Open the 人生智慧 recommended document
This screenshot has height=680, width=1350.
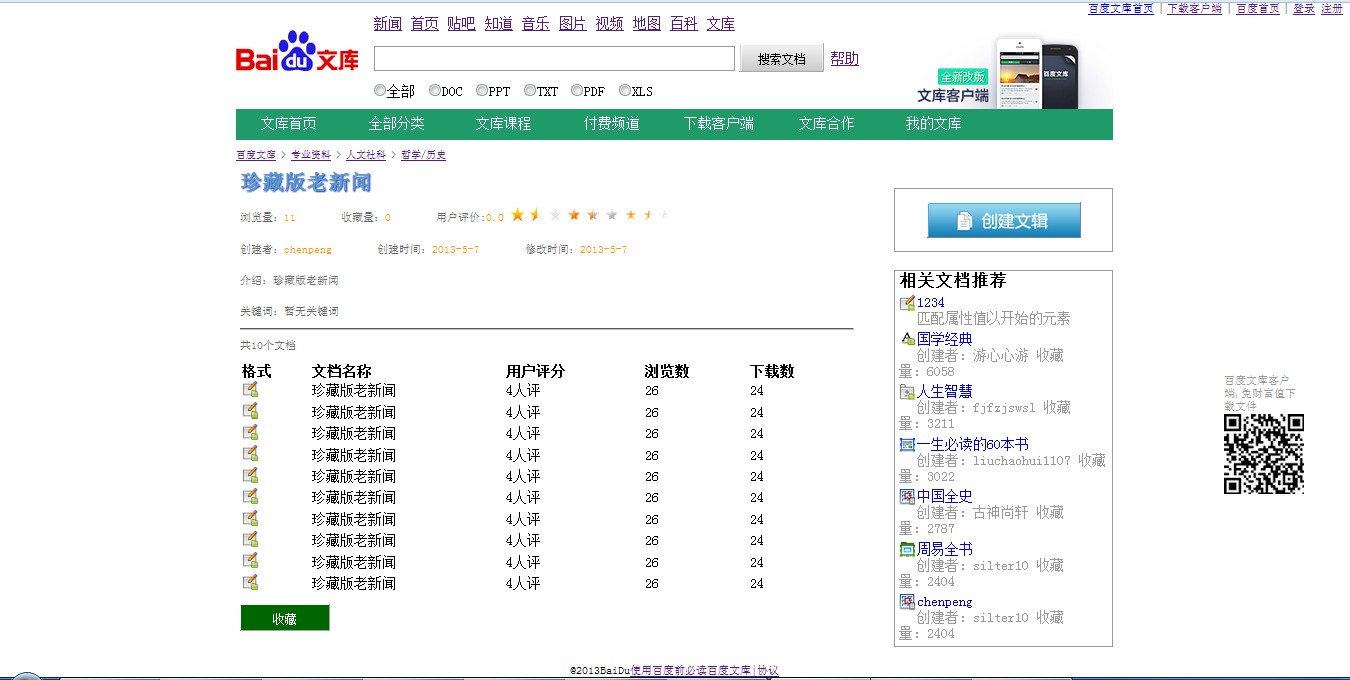pos(945,391)
